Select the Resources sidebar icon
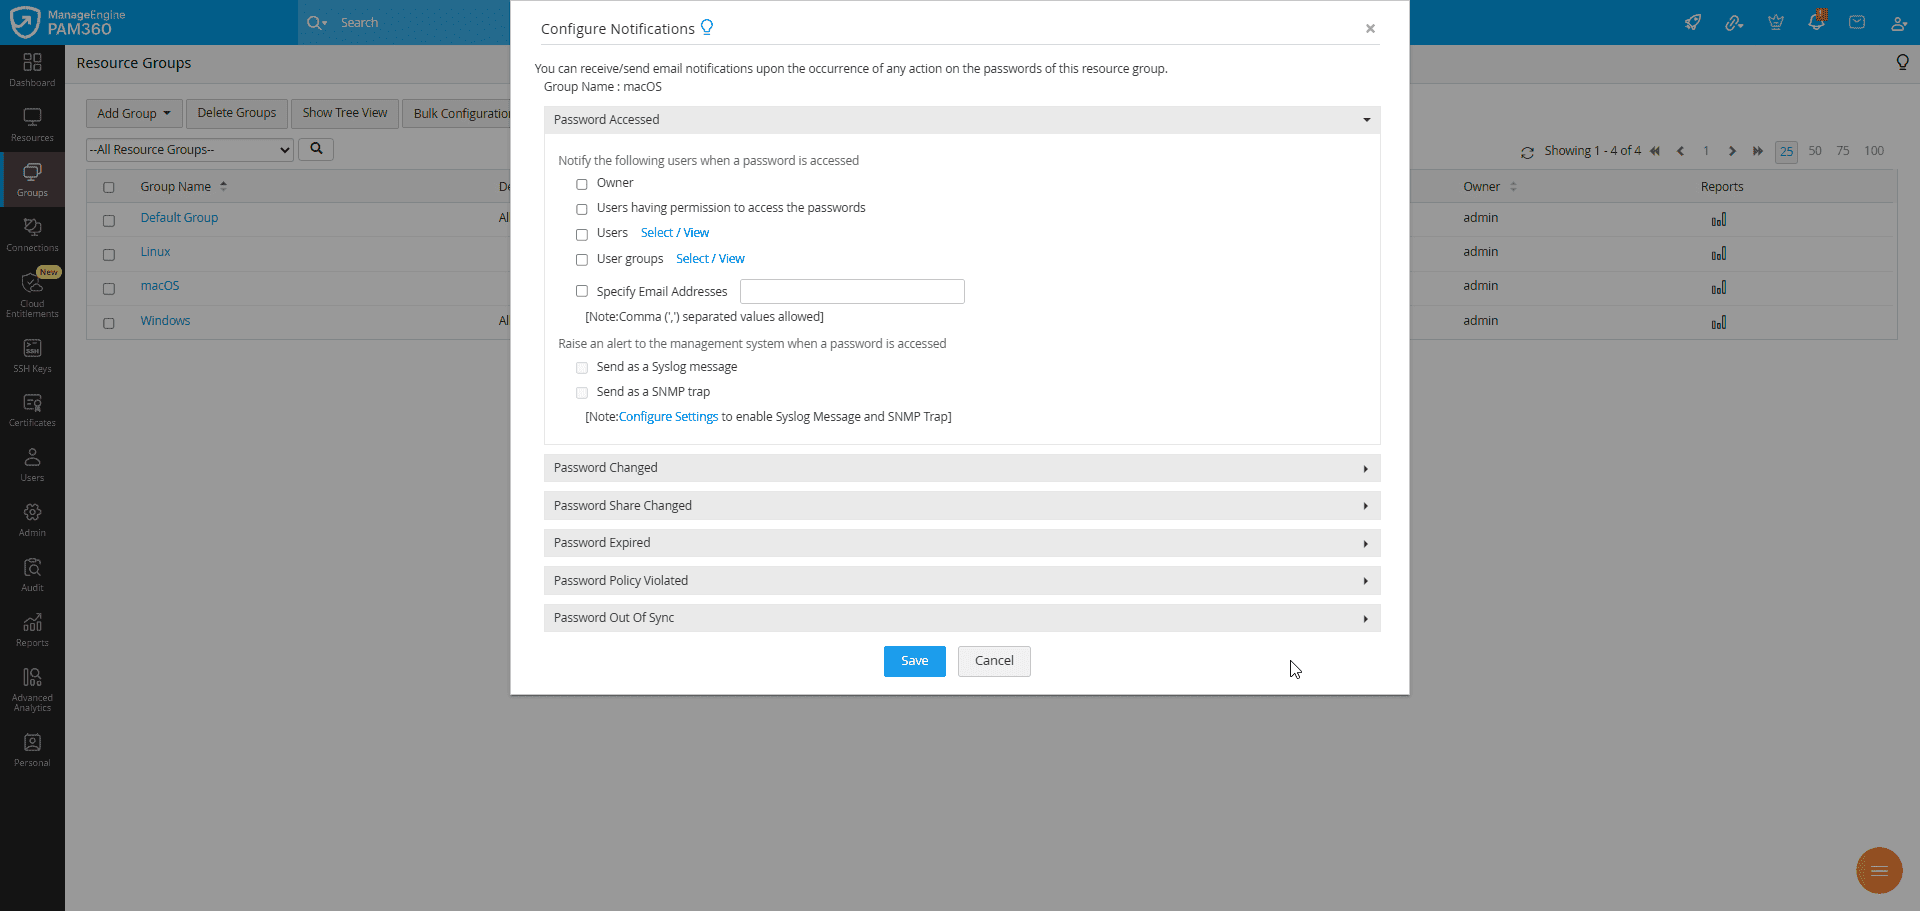The width and height of the screenshot is (1920, 911). [x=32, y=124]
